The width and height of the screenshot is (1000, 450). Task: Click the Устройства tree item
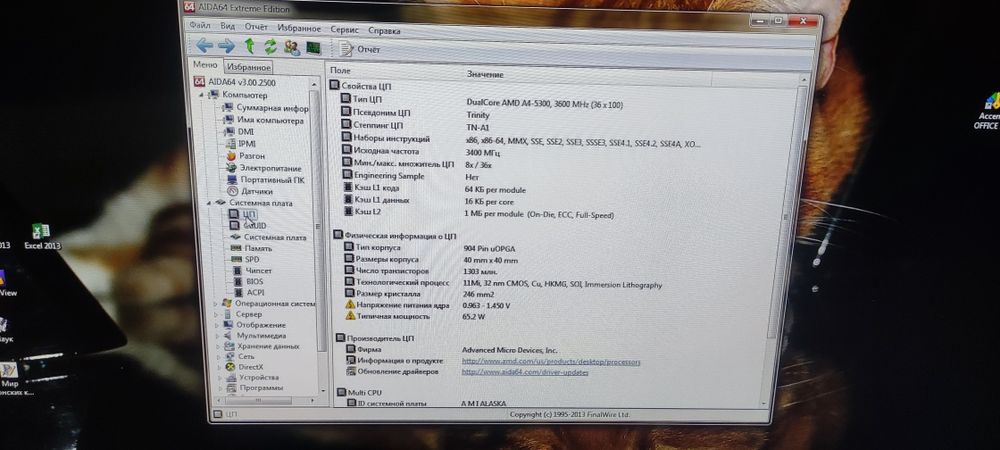[253, 377]
